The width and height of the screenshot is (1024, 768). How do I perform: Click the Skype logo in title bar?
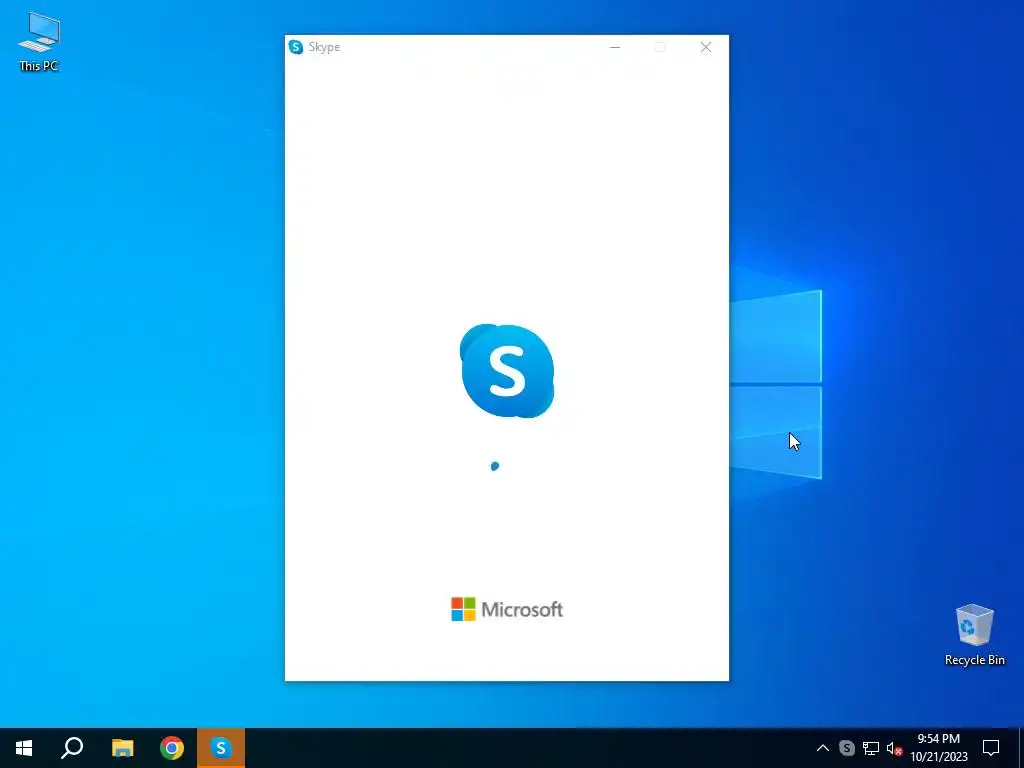click(x=296, y=47)
